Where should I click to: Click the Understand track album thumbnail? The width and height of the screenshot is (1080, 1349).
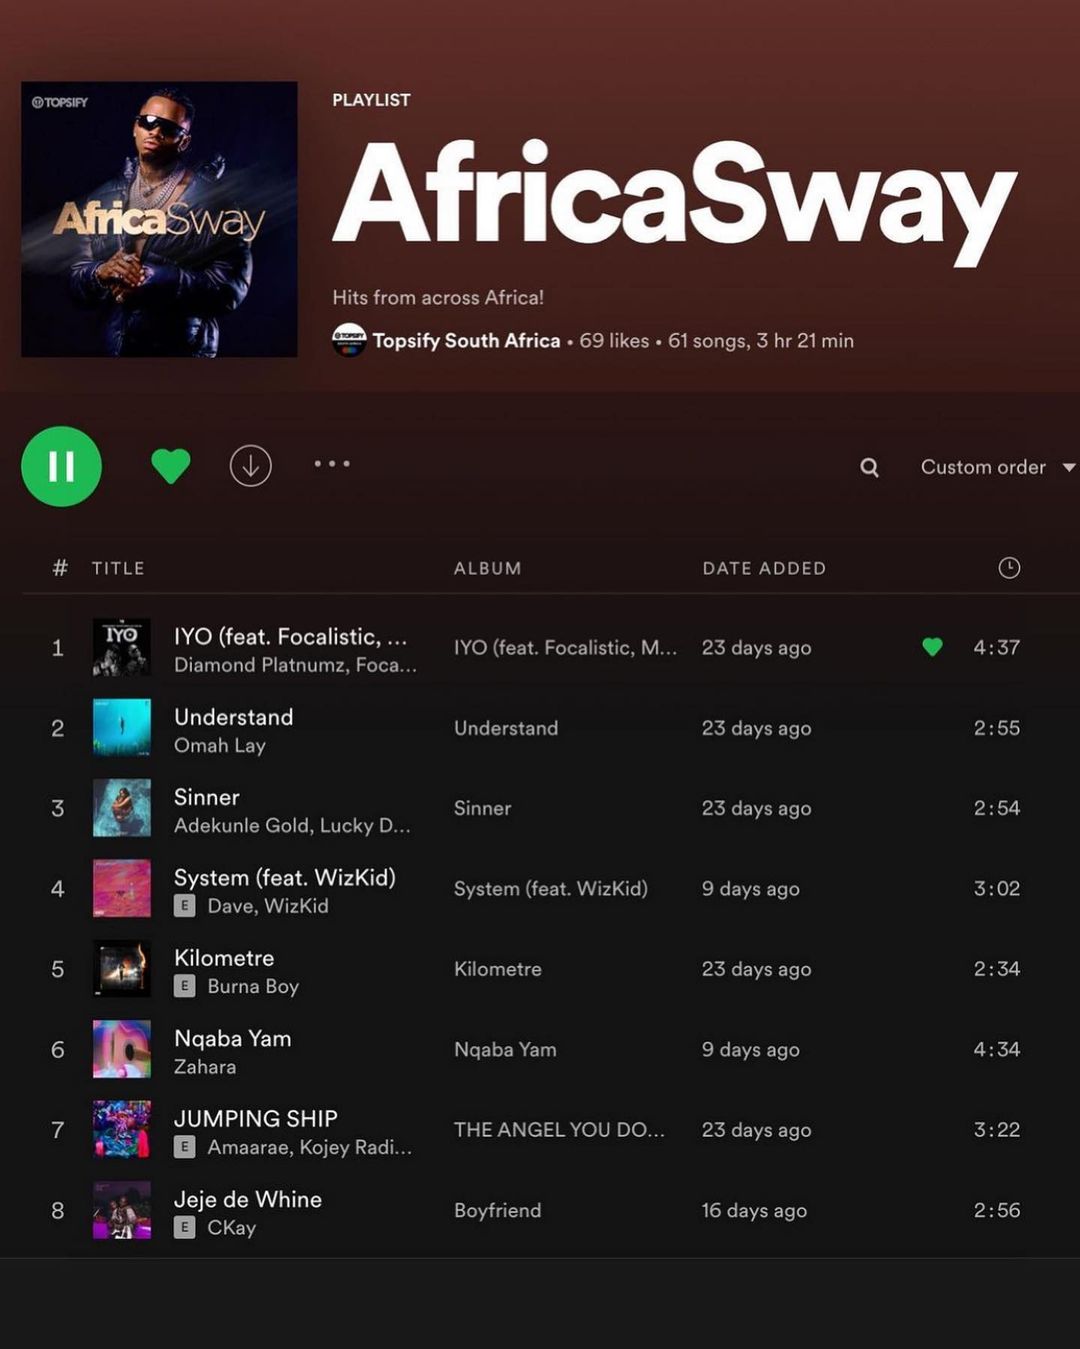tap(122, 727)
